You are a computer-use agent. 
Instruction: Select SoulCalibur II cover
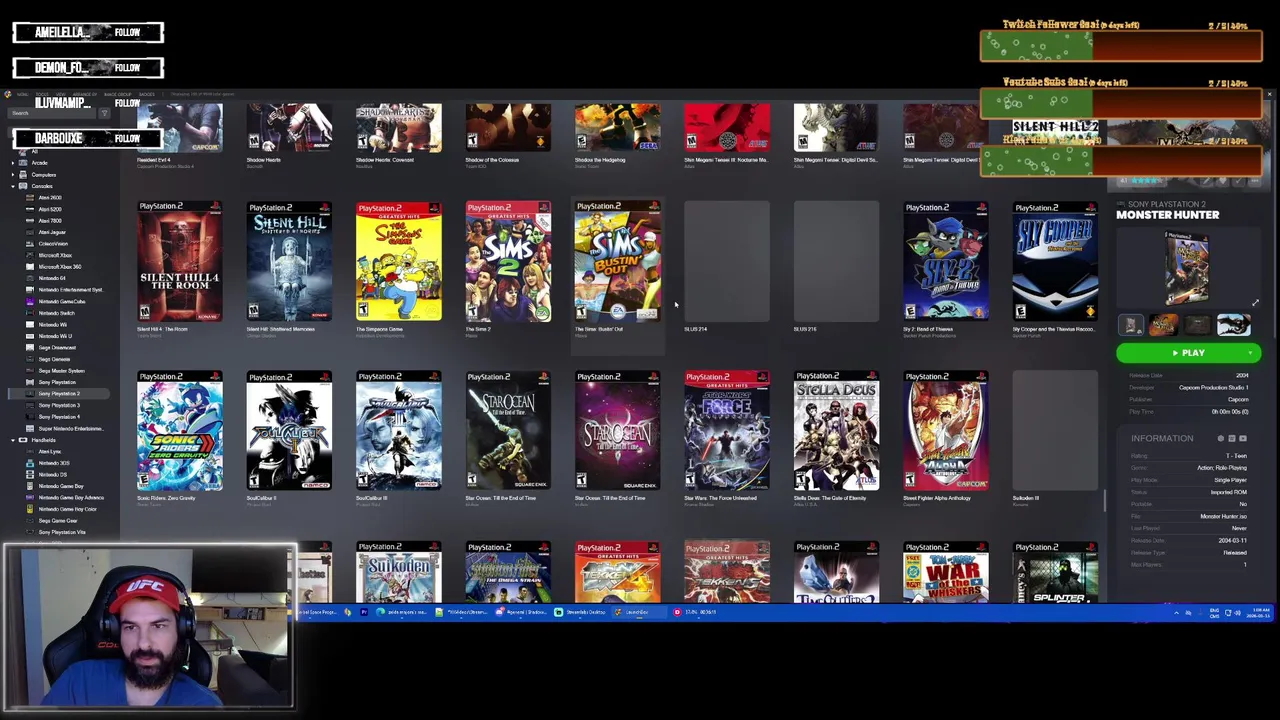[x=289, y=431]
